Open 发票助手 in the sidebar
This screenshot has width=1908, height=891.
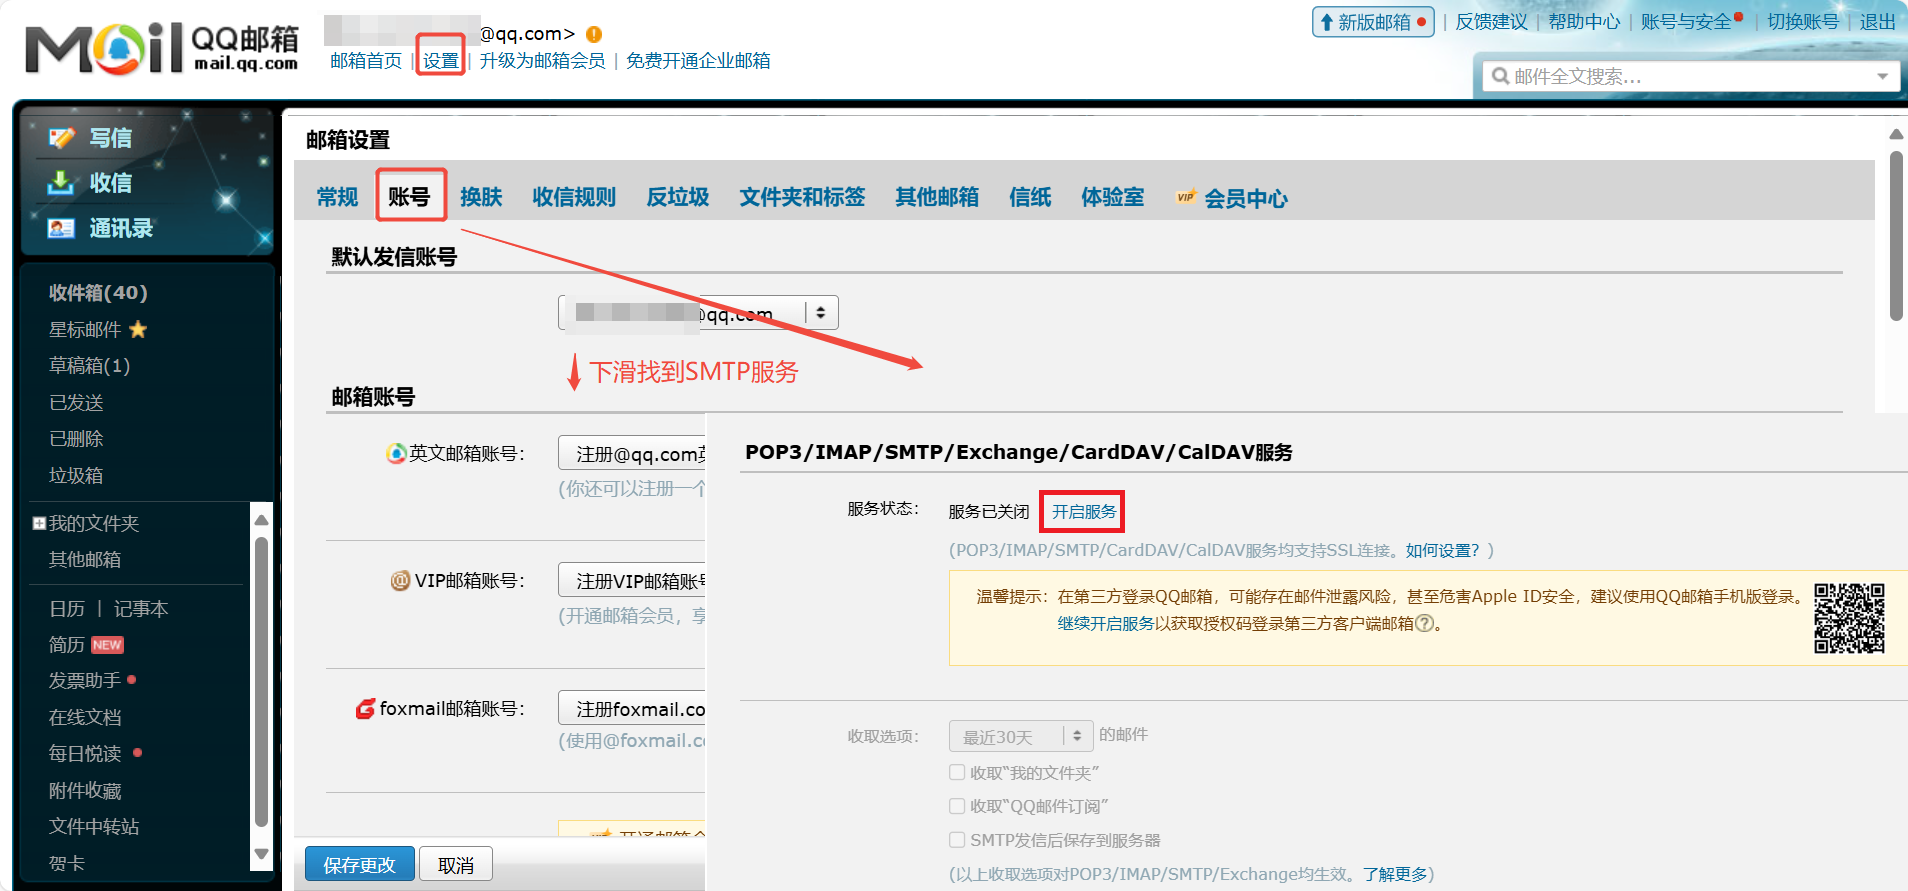(x=85, y=681)
